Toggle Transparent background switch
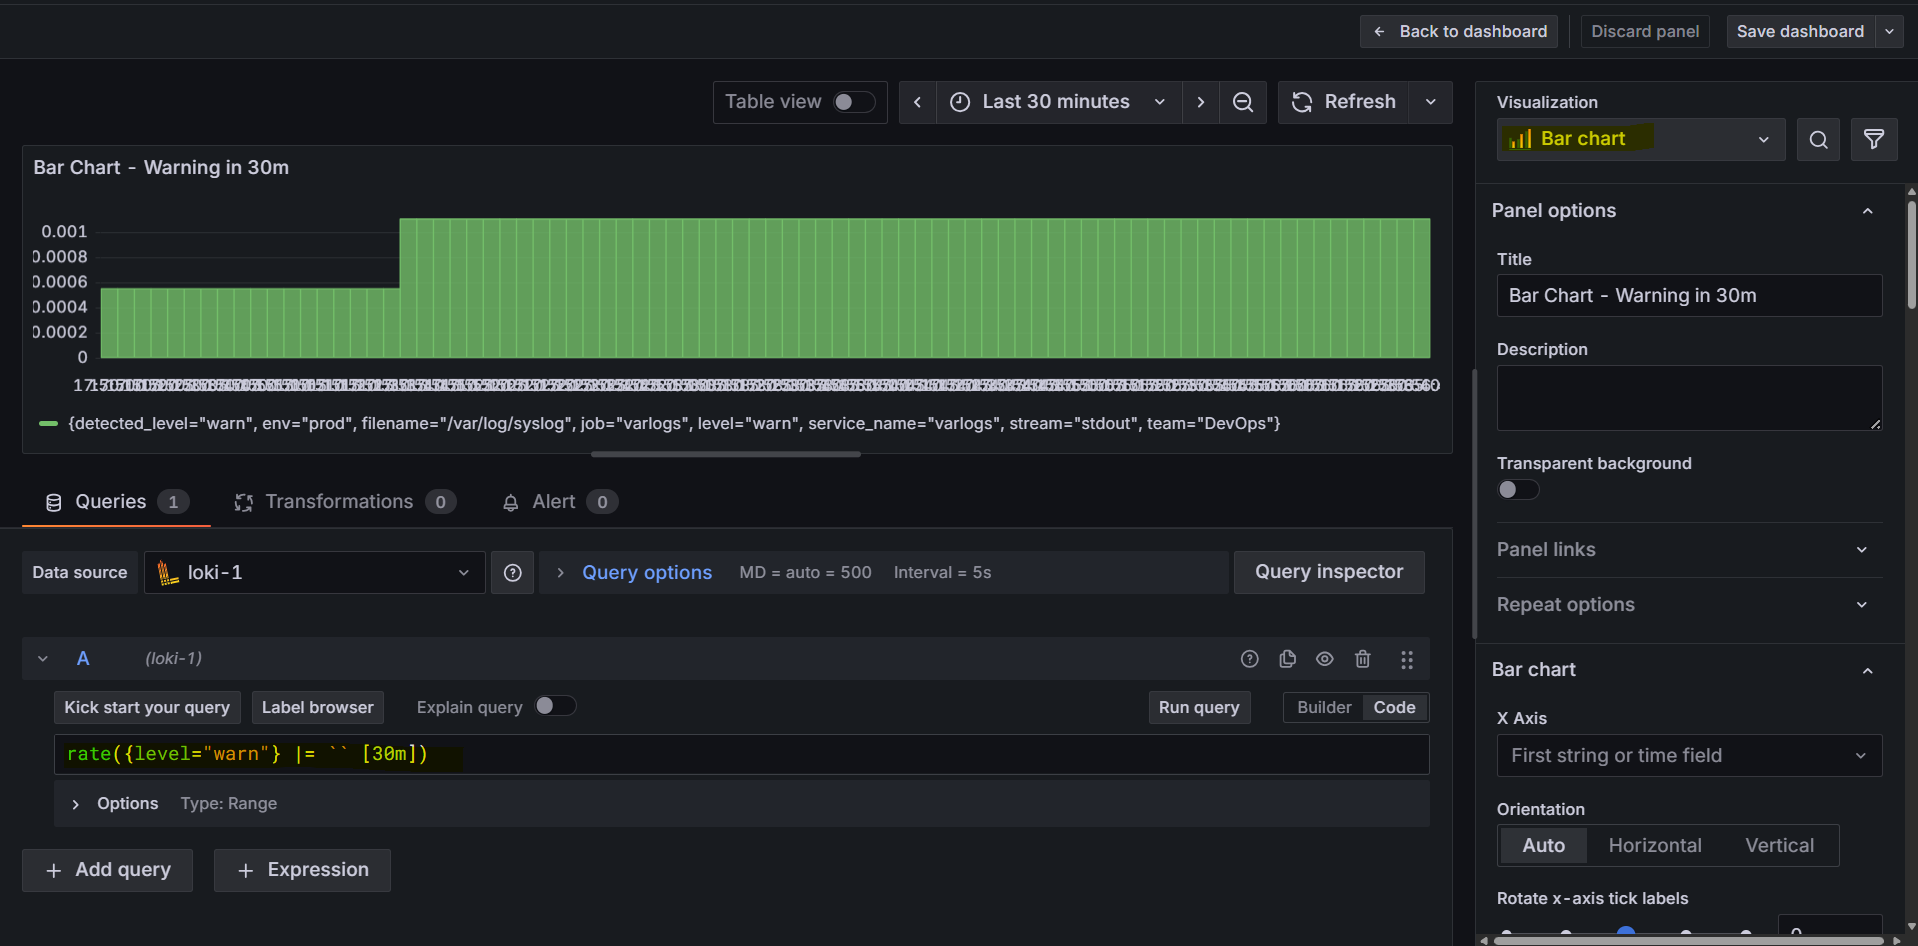1918x946 pixels. 1517,489
